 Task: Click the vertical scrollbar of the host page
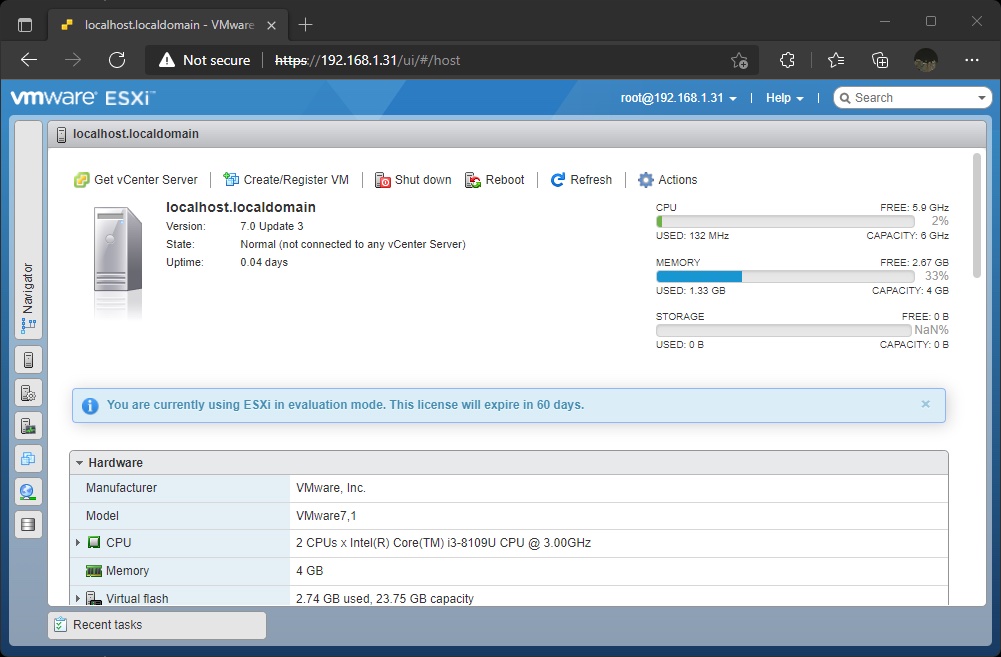click(x=976, y=216)
